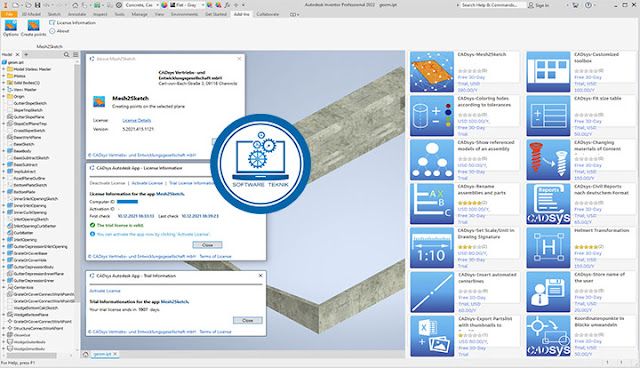Click the green Update icon in toolbar

[97, 5]
